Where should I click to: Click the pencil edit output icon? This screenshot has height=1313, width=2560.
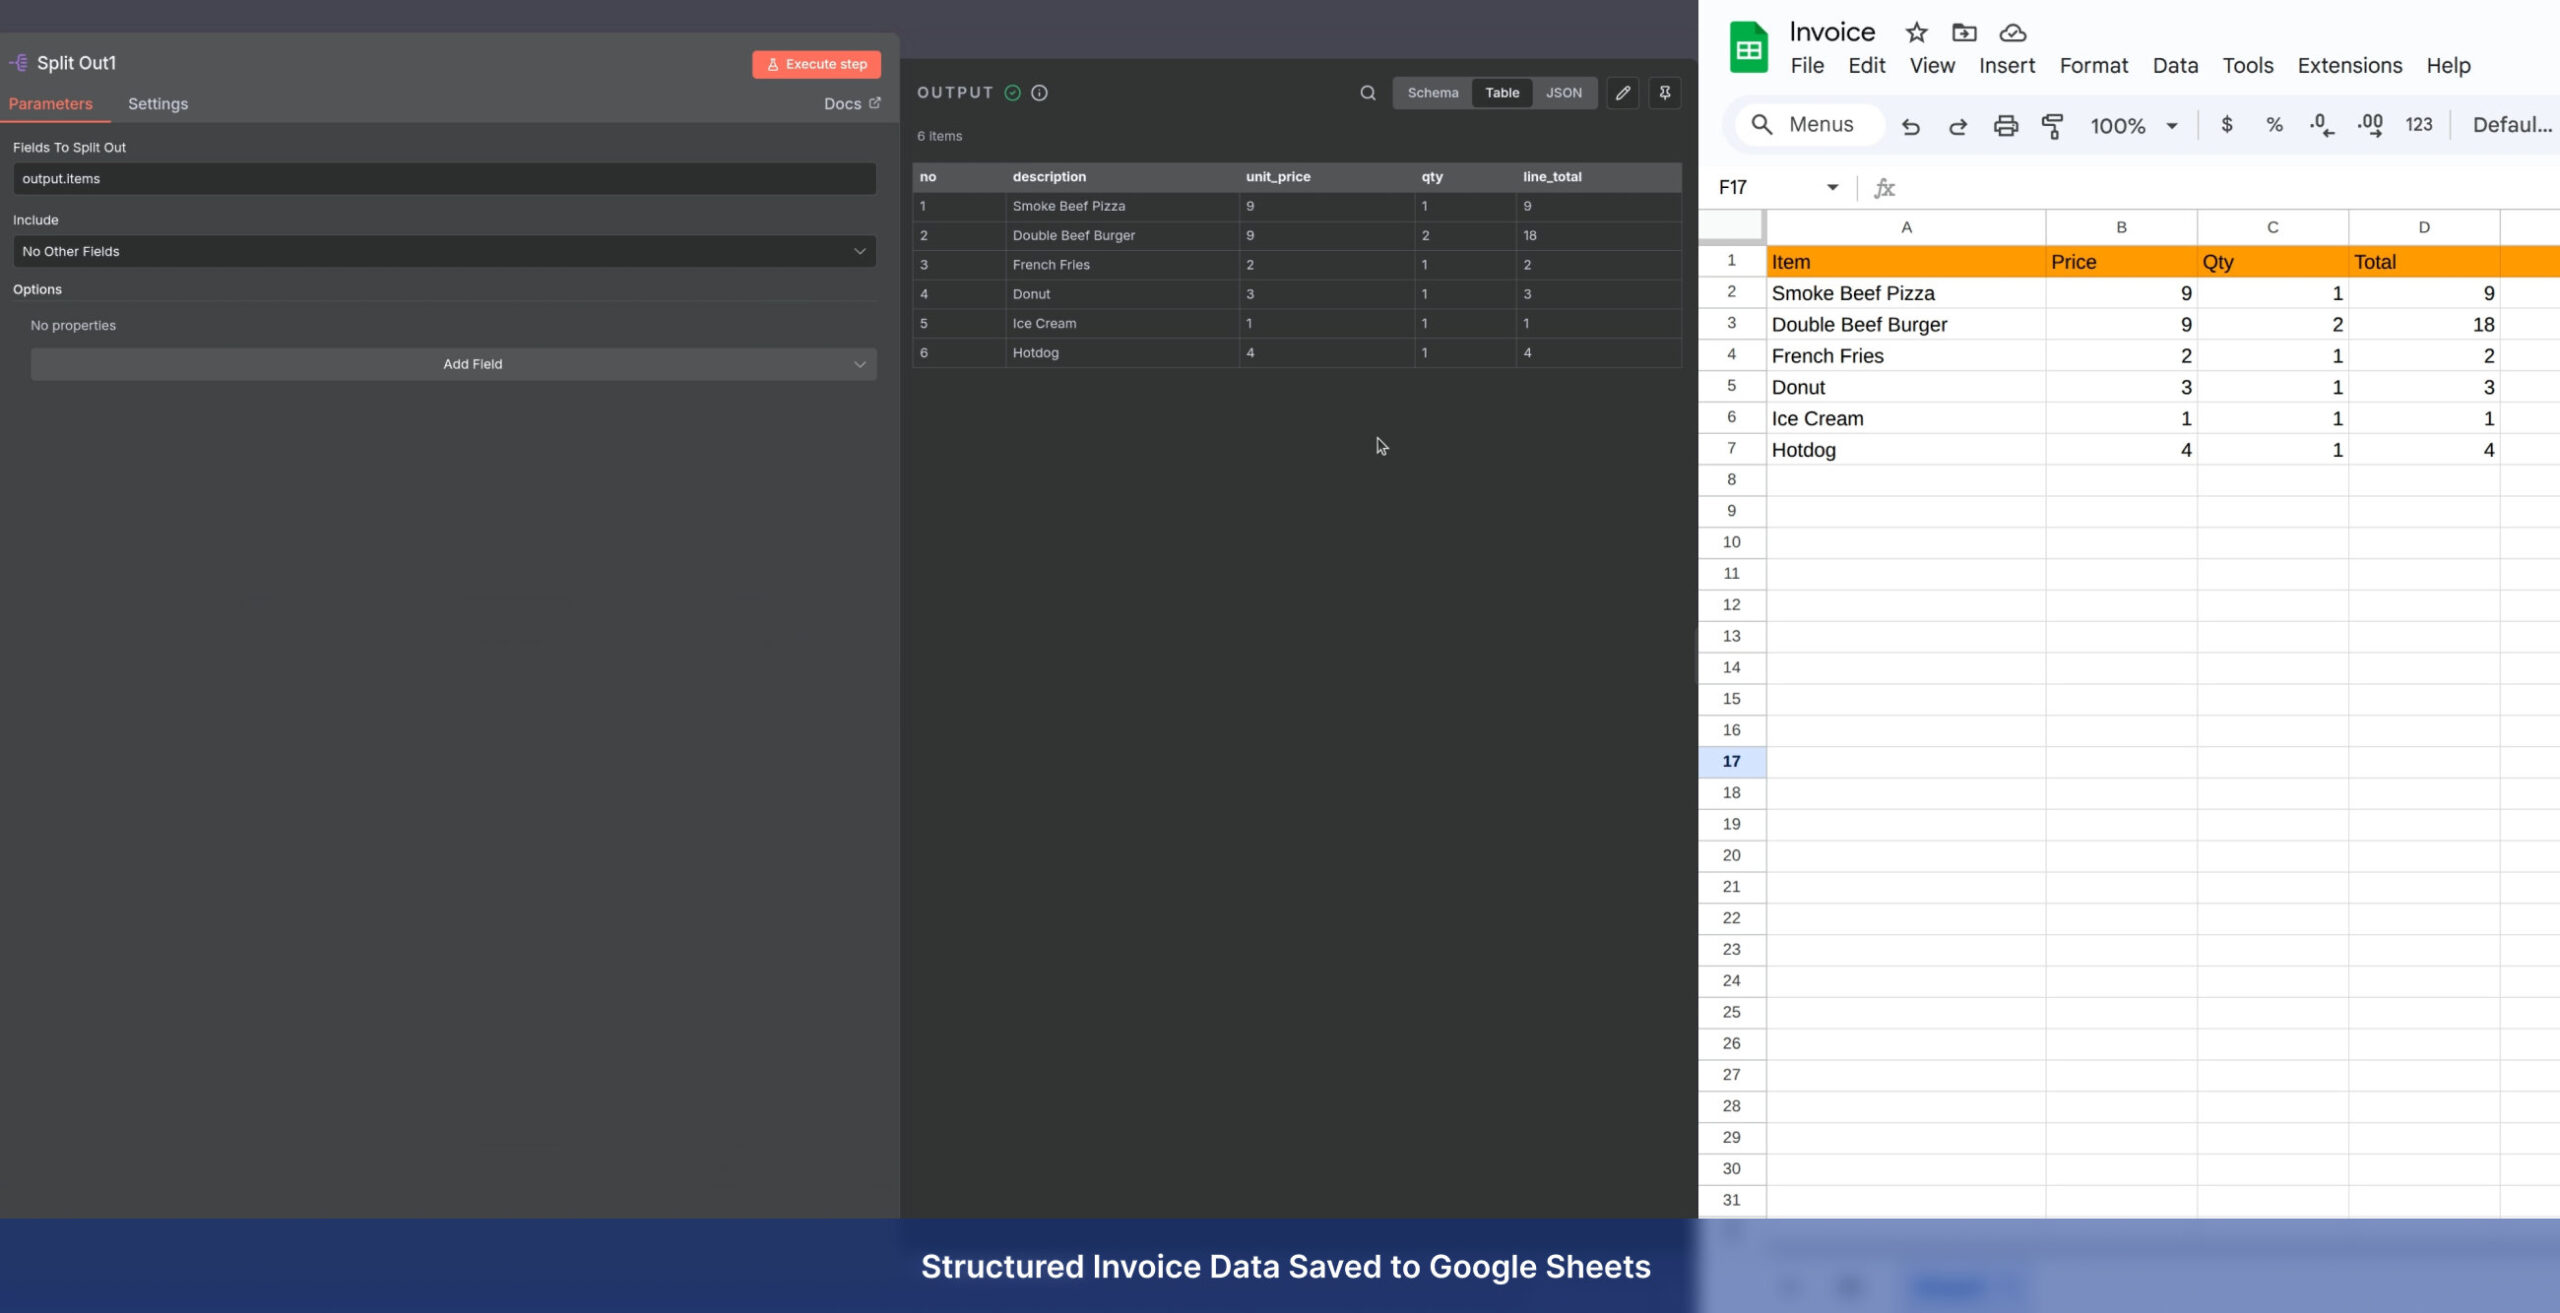1622,93
